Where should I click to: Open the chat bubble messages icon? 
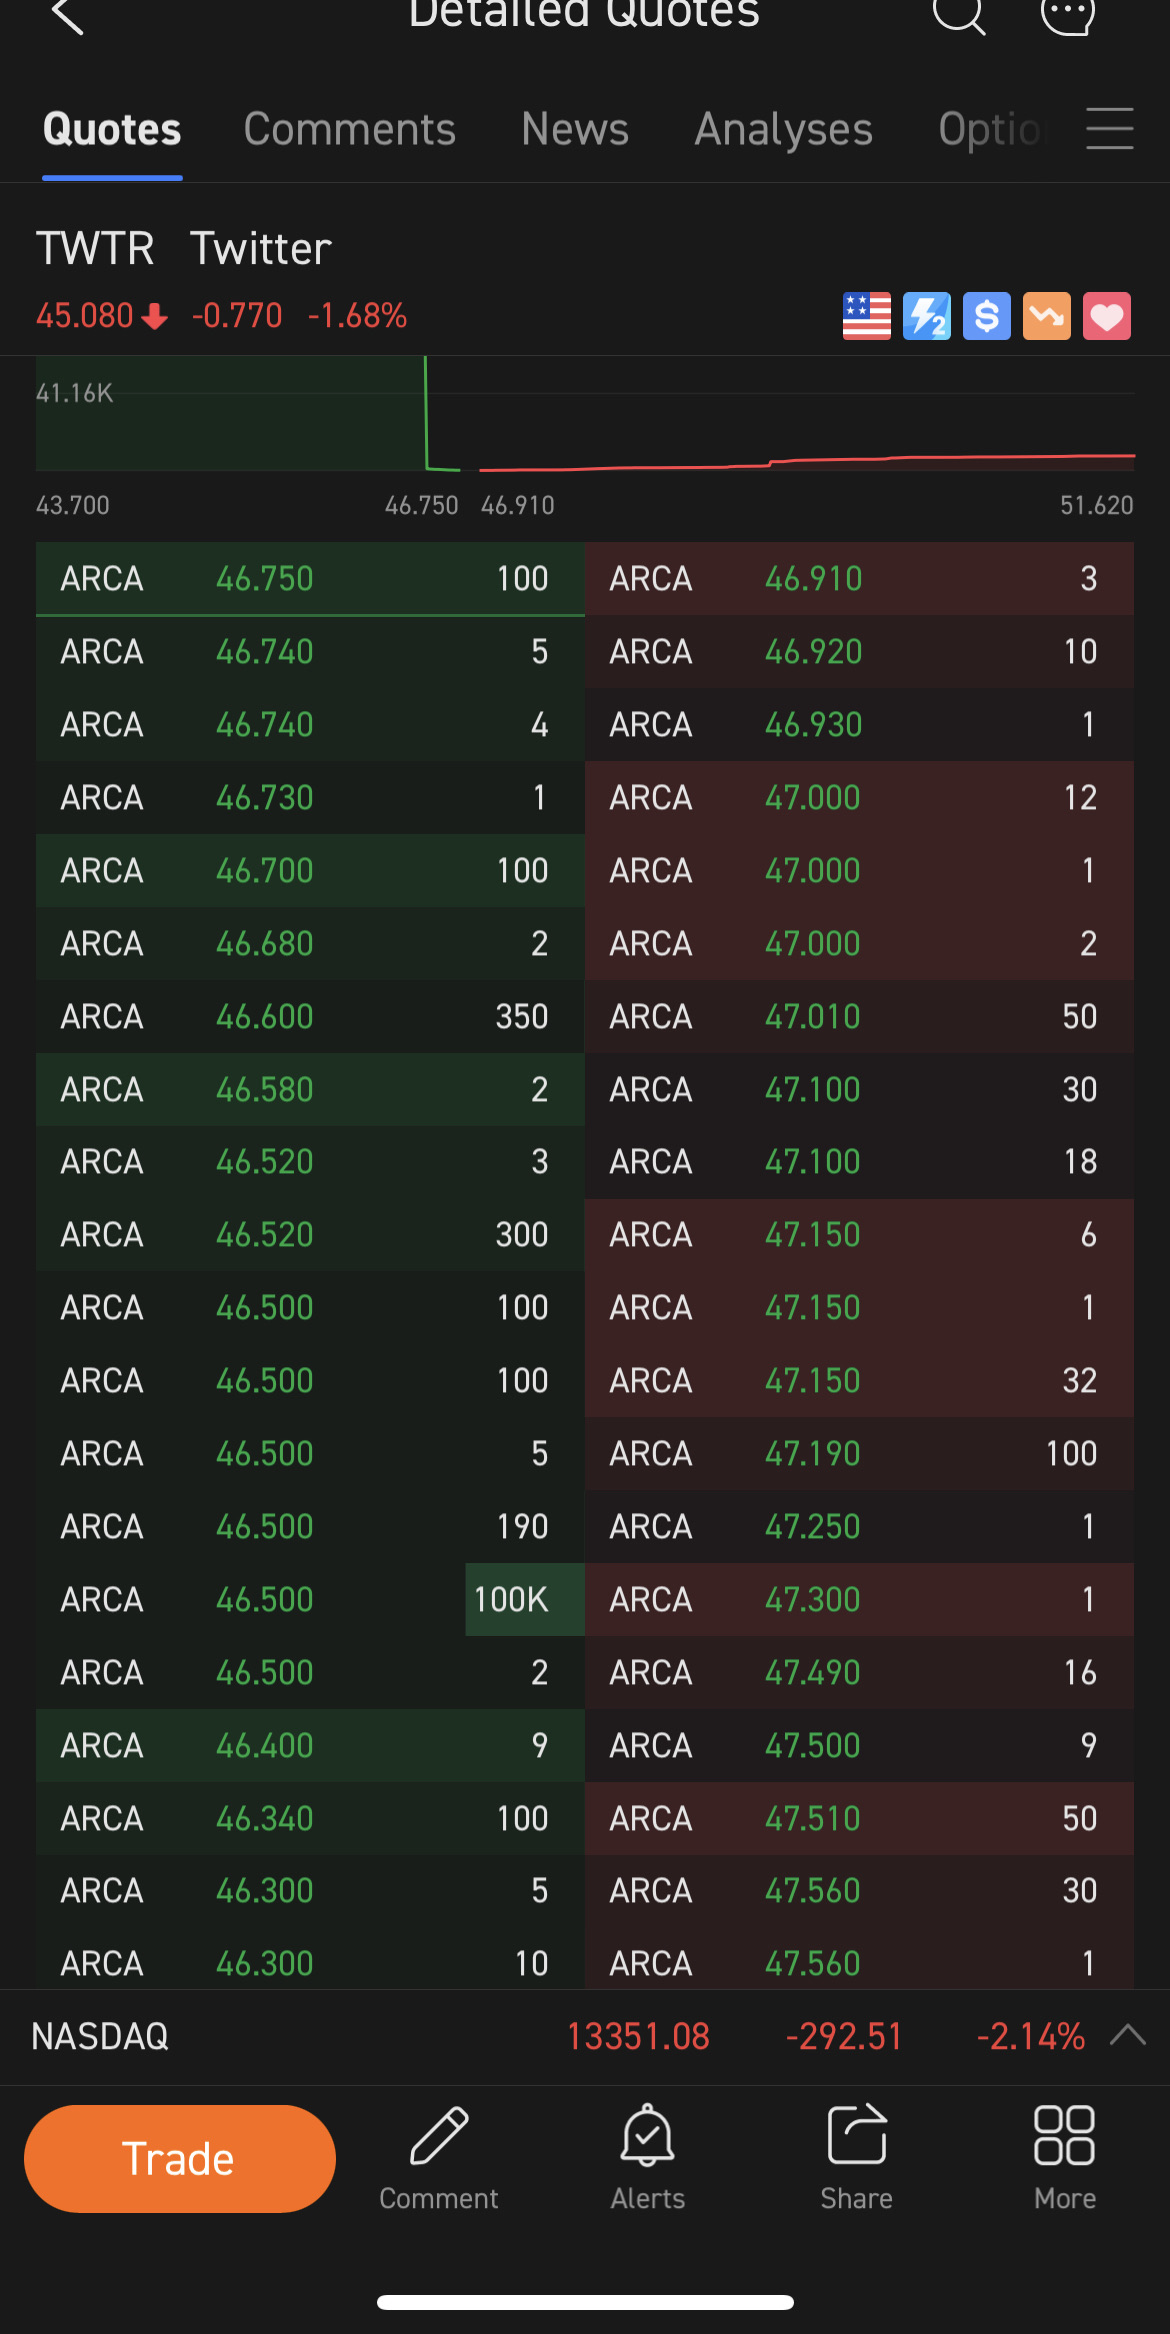point(1067,14)
